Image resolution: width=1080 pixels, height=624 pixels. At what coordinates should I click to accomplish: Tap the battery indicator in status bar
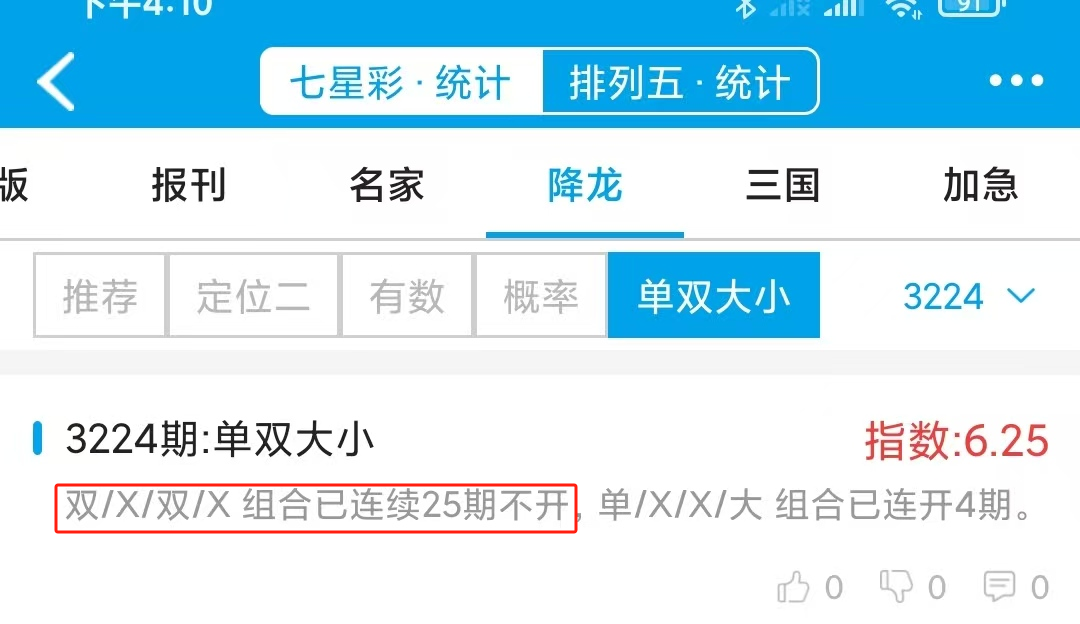pyautogui.click(x=971, y=7)
